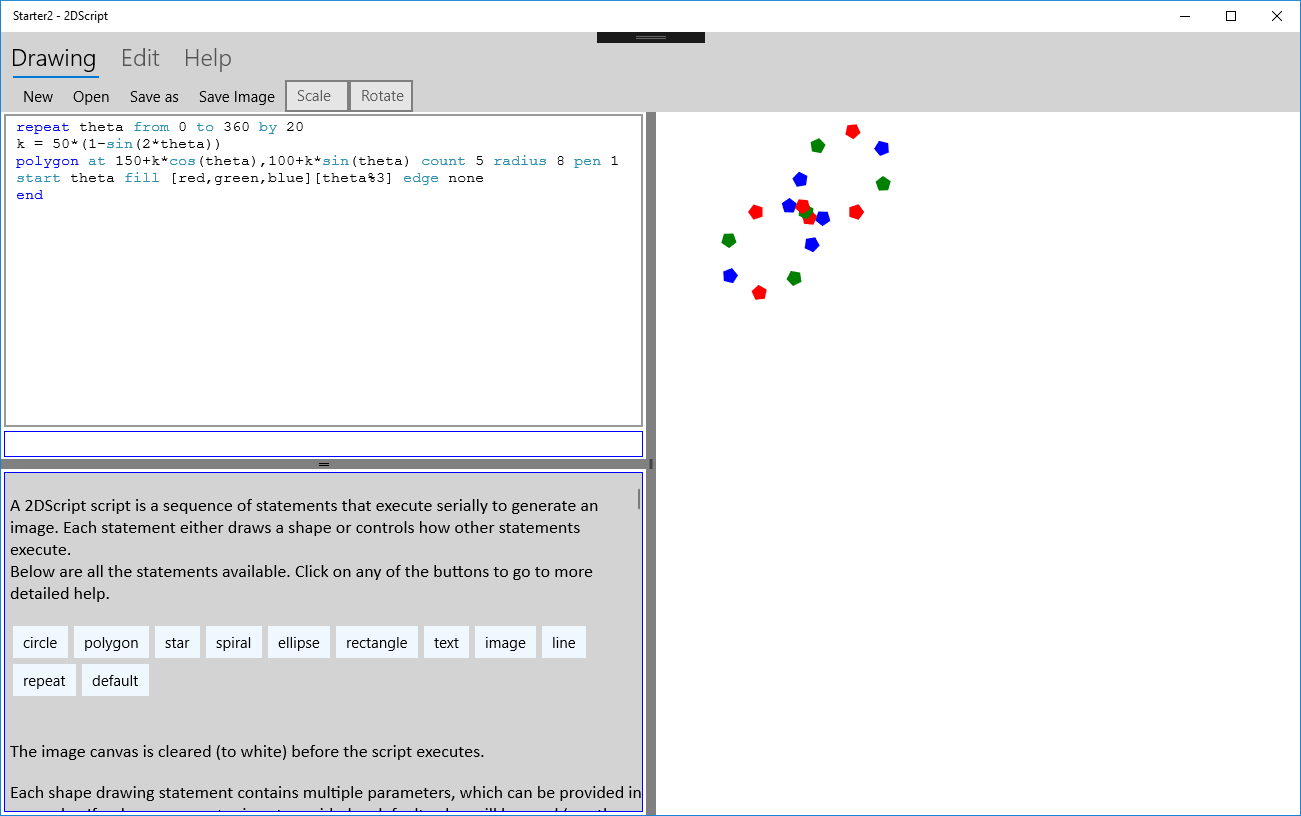Click Open to load a script
The image size is (1301, 816).
point(91,97)
